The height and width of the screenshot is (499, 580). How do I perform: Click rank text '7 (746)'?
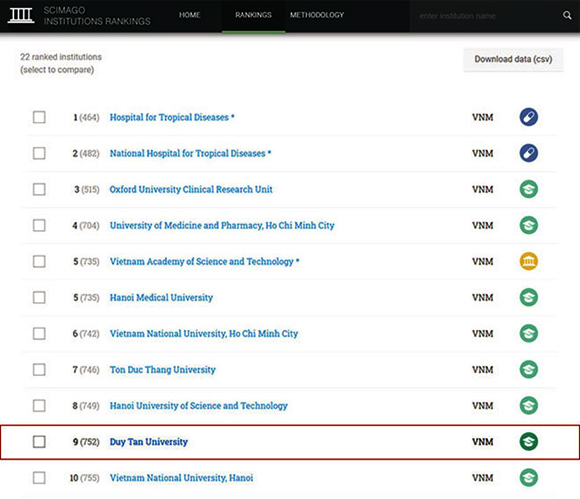pyautogui.click(x=86, y=370)
